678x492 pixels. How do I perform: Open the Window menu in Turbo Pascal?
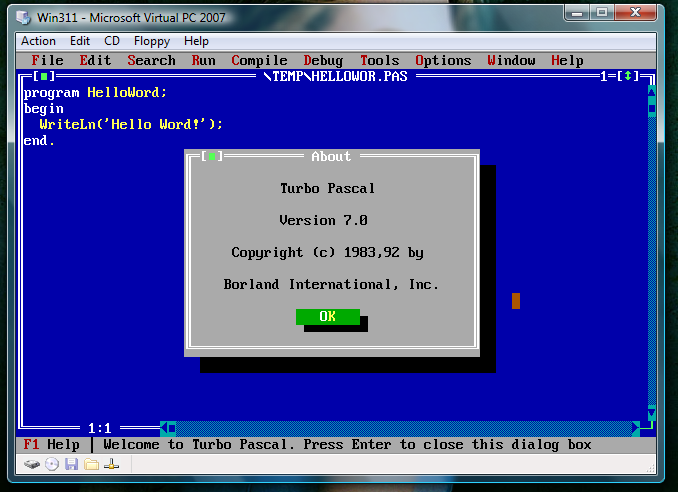tap(512, 61)
